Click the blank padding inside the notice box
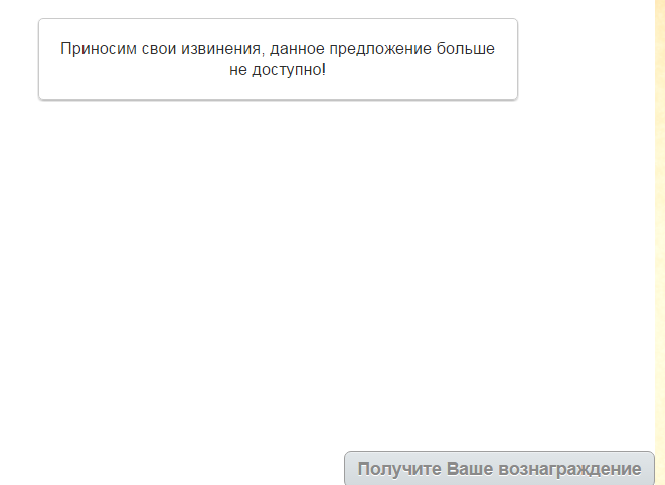 pos(278,90)
